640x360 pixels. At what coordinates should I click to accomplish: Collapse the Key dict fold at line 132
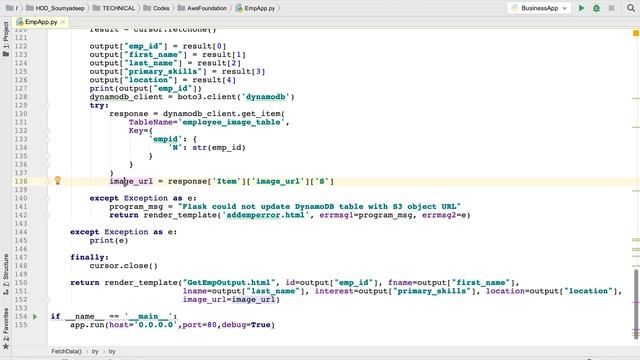[x=47, y=131]
